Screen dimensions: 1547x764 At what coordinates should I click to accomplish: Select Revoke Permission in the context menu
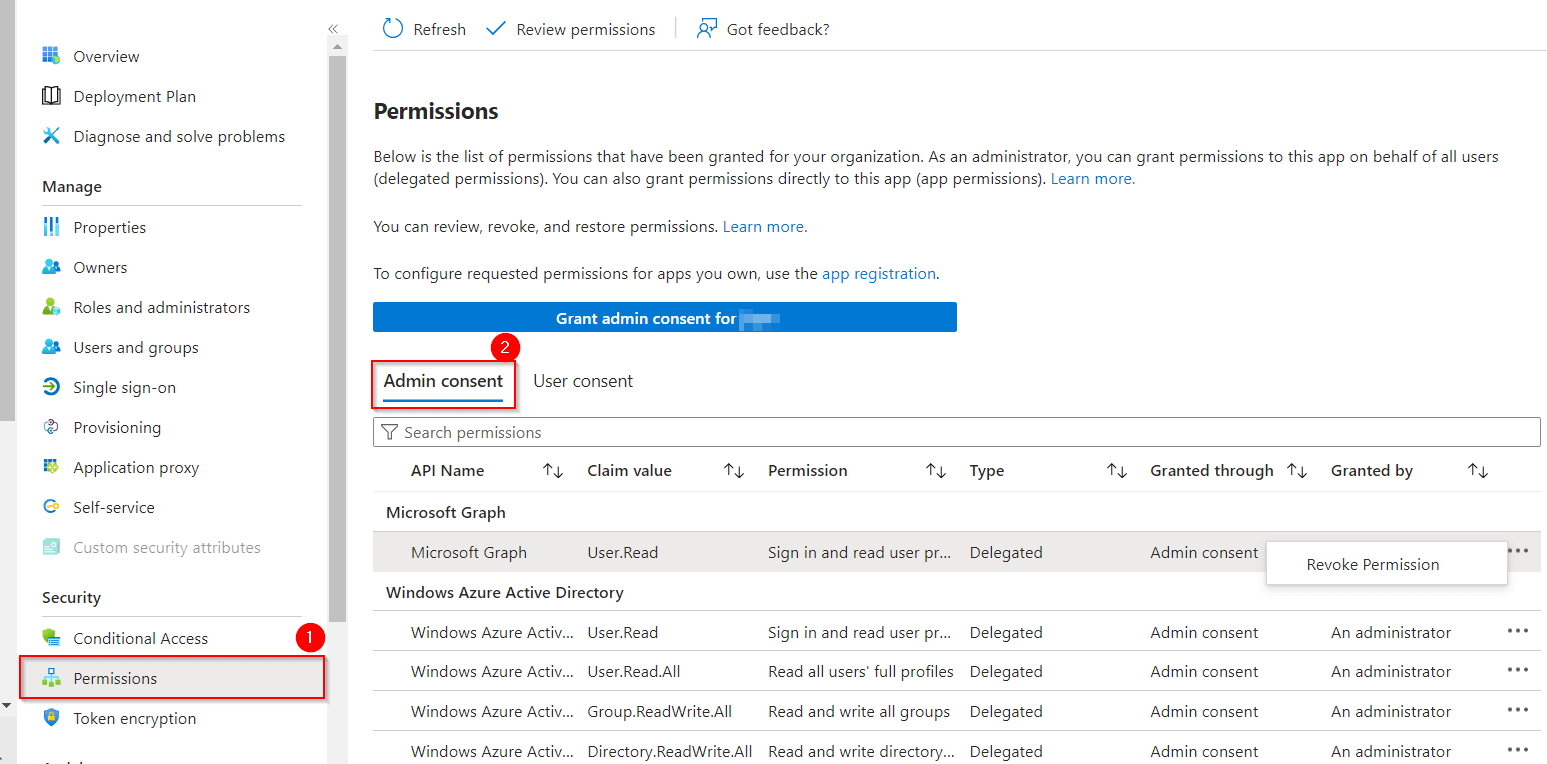pyautogui.click(x=1372, y=563)
